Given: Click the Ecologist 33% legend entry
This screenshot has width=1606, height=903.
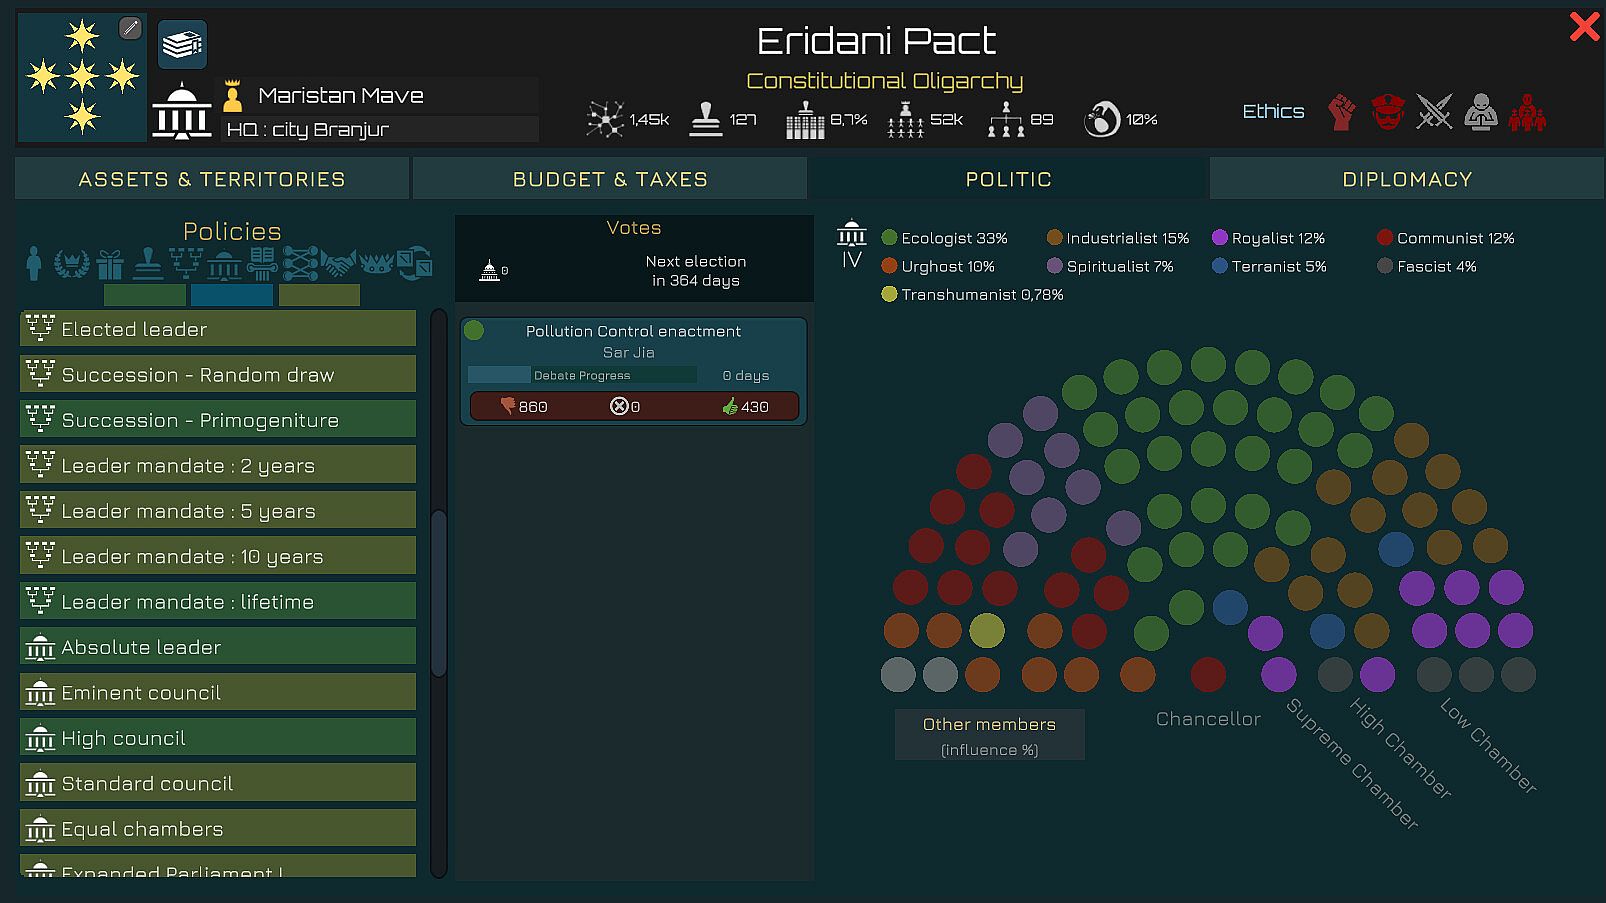Looking at the screenshot, I should pyautogui.click(x=944, y=238).
